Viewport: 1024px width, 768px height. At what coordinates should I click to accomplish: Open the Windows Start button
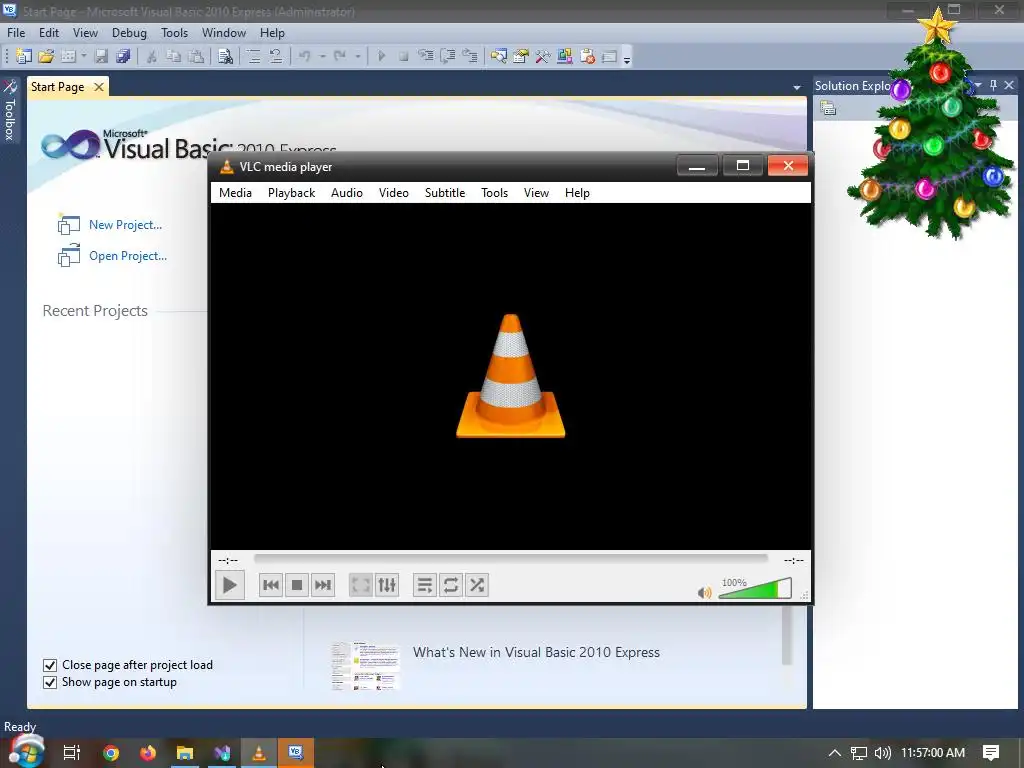click(25, 751)
